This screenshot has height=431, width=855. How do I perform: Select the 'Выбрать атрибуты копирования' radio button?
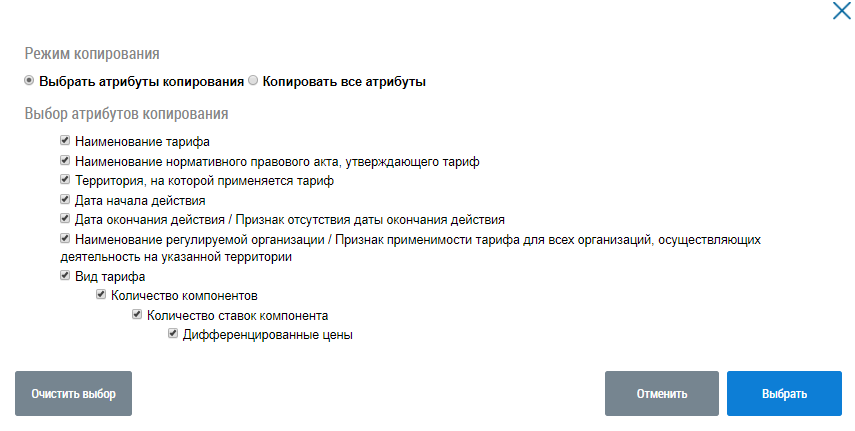pos(29,81)
